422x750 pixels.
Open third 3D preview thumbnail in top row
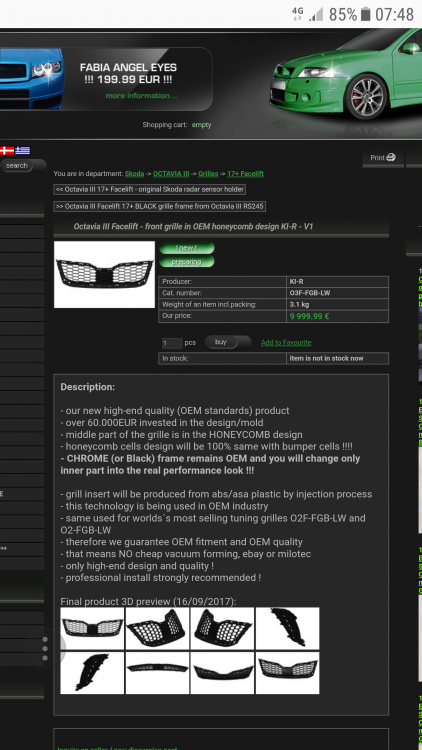(222, 628)
